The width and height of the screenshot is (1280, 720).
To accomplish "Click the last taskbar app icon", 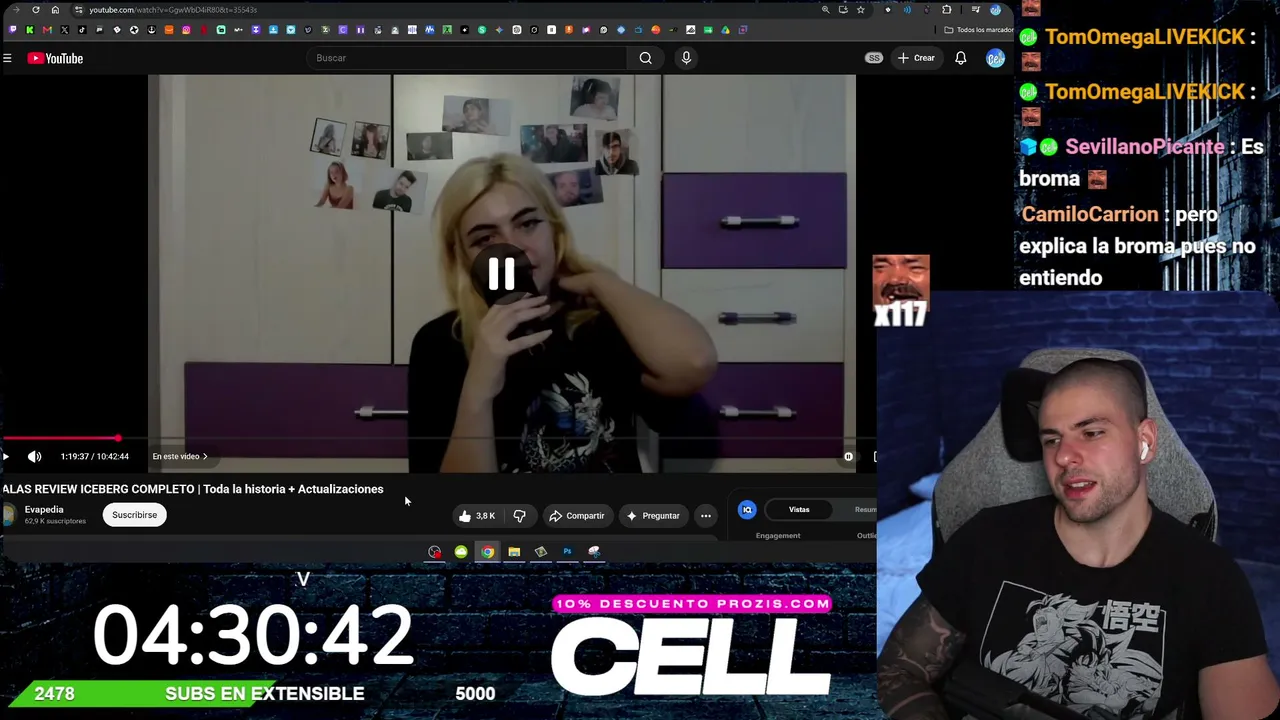I will coord(594,552).
